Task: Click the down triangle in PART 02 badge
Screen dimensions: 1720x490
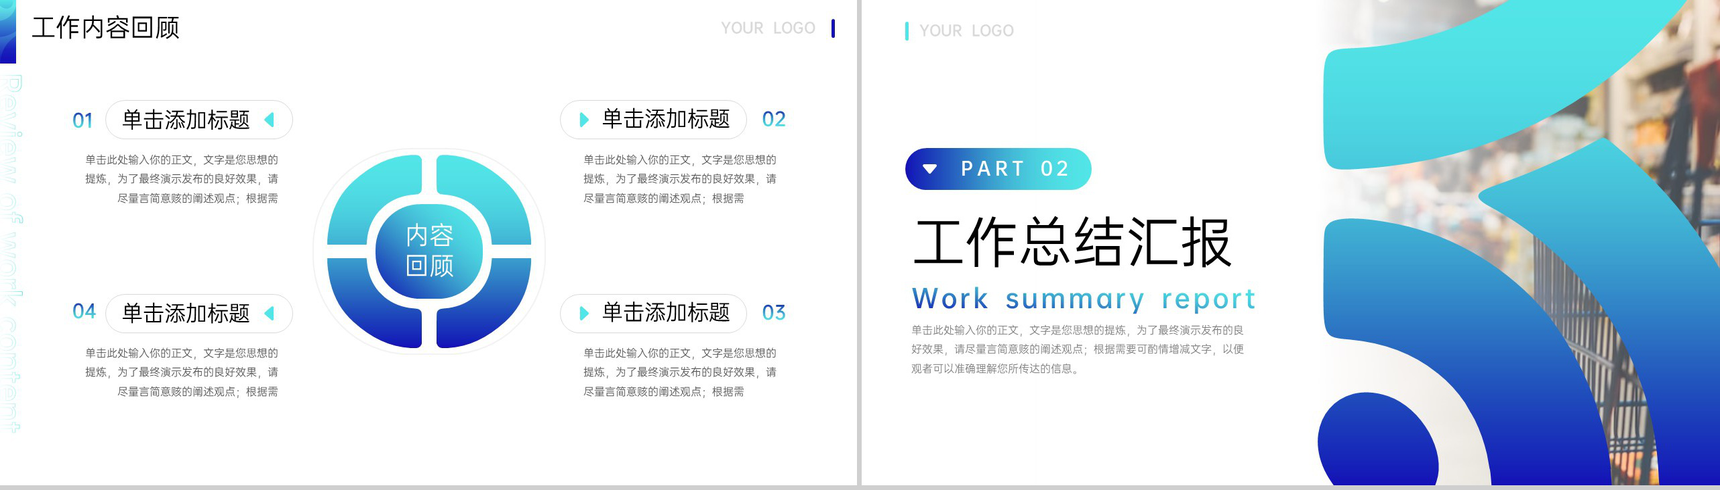Action: point(930,169)
